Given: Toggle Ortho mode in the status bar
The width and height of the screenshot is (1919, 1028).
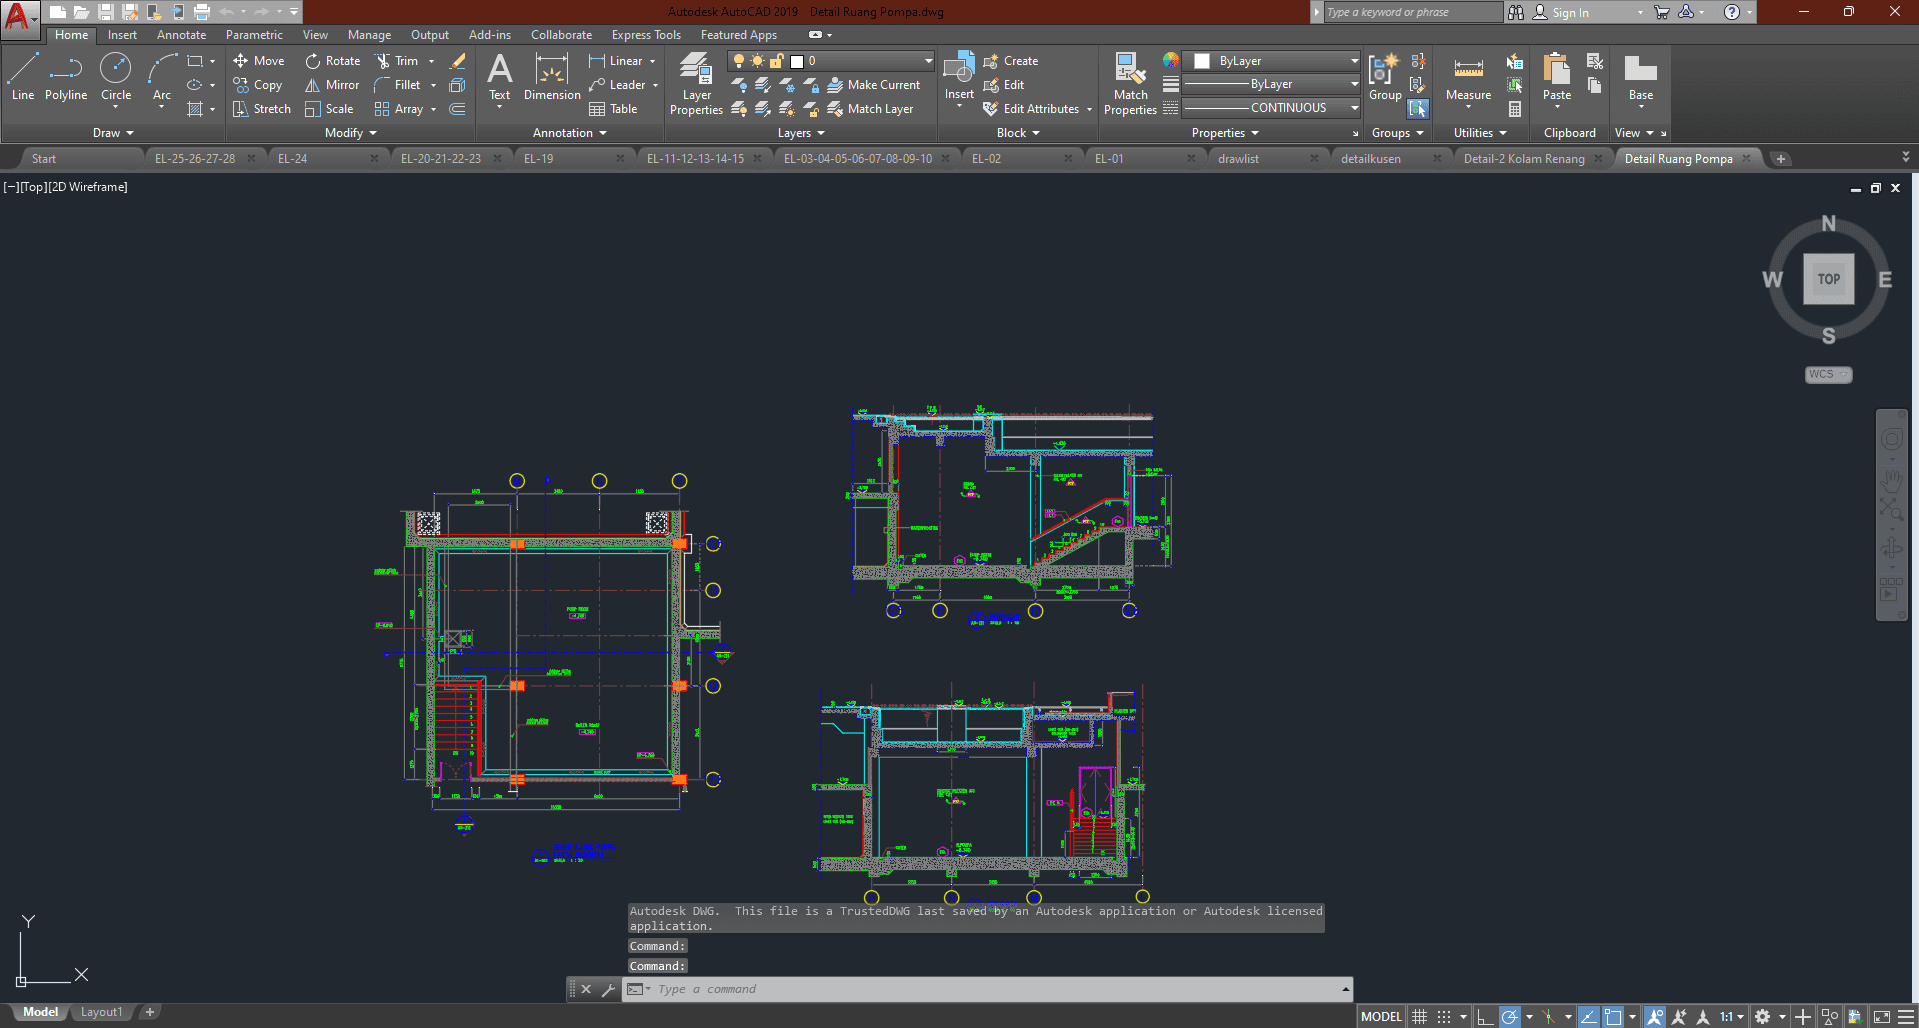Looking at the screenshot, I should [1485, 1017].
